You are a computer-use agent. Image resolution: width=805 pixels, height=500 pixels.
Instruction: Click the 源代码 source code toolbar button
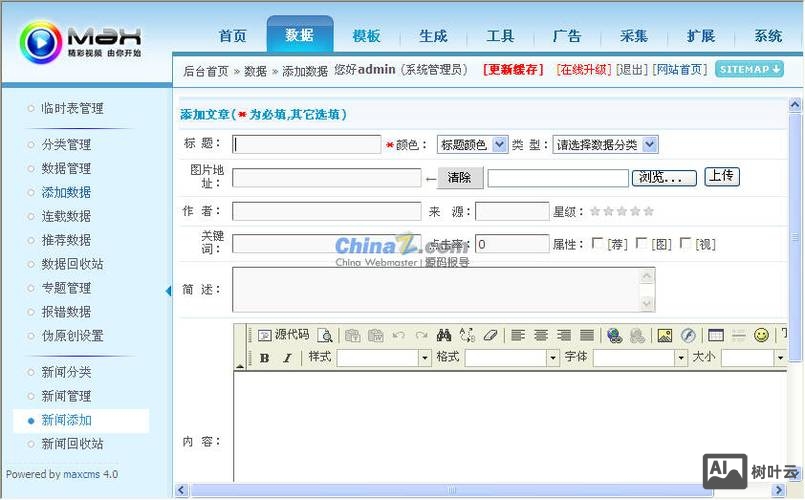click(x=283, y=335)
